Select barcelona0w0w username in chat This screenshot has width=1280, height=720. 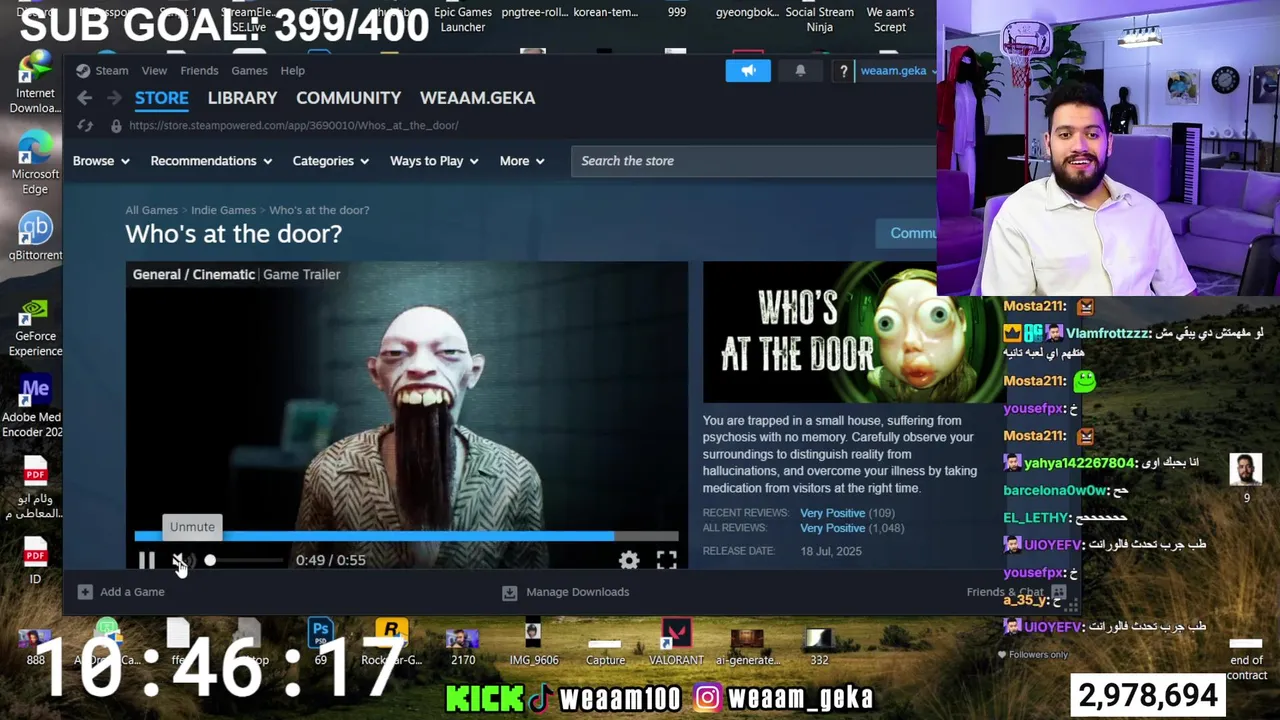(1055, 491)
